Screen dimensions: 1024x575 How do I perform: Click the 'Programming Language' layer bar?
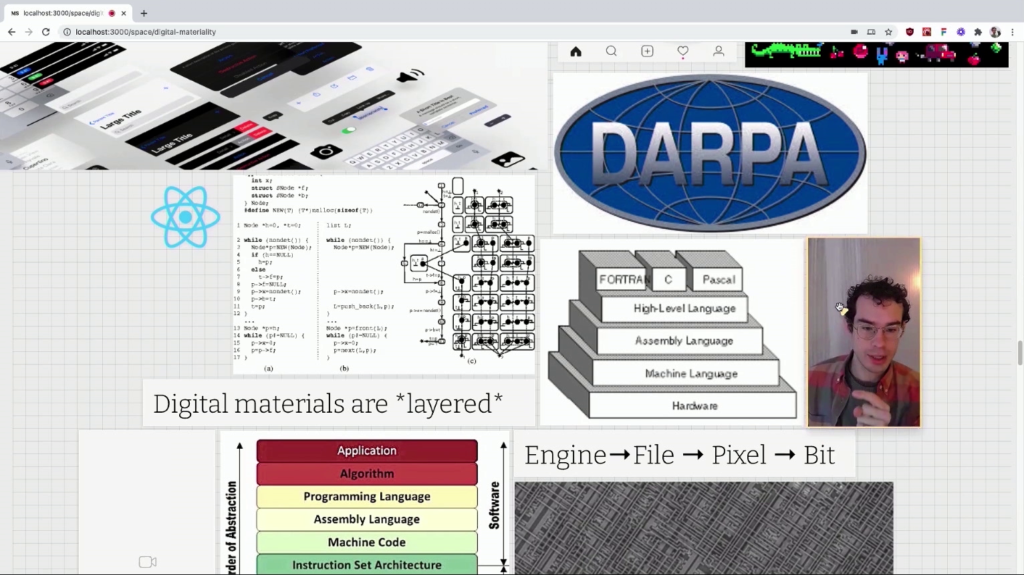pos(367,497)
